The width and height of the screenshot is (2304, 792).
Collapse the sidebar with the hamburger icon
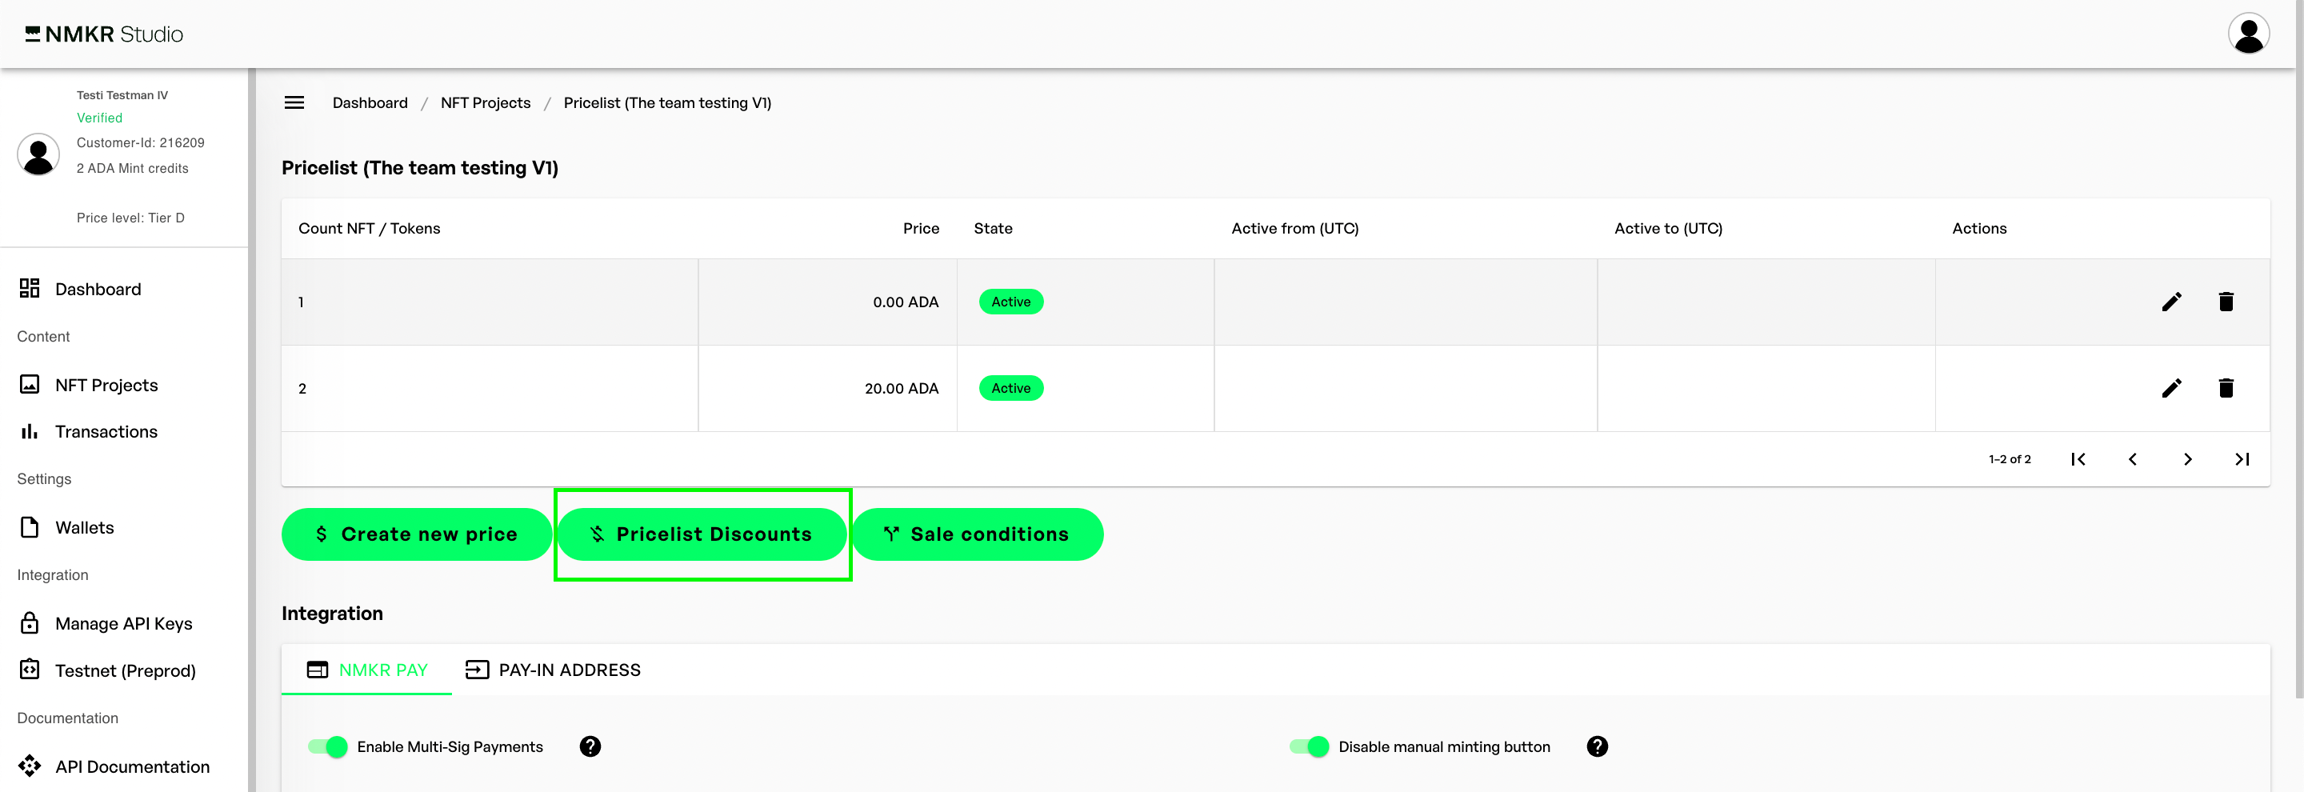pyautogui.click(x=294, y=103)
